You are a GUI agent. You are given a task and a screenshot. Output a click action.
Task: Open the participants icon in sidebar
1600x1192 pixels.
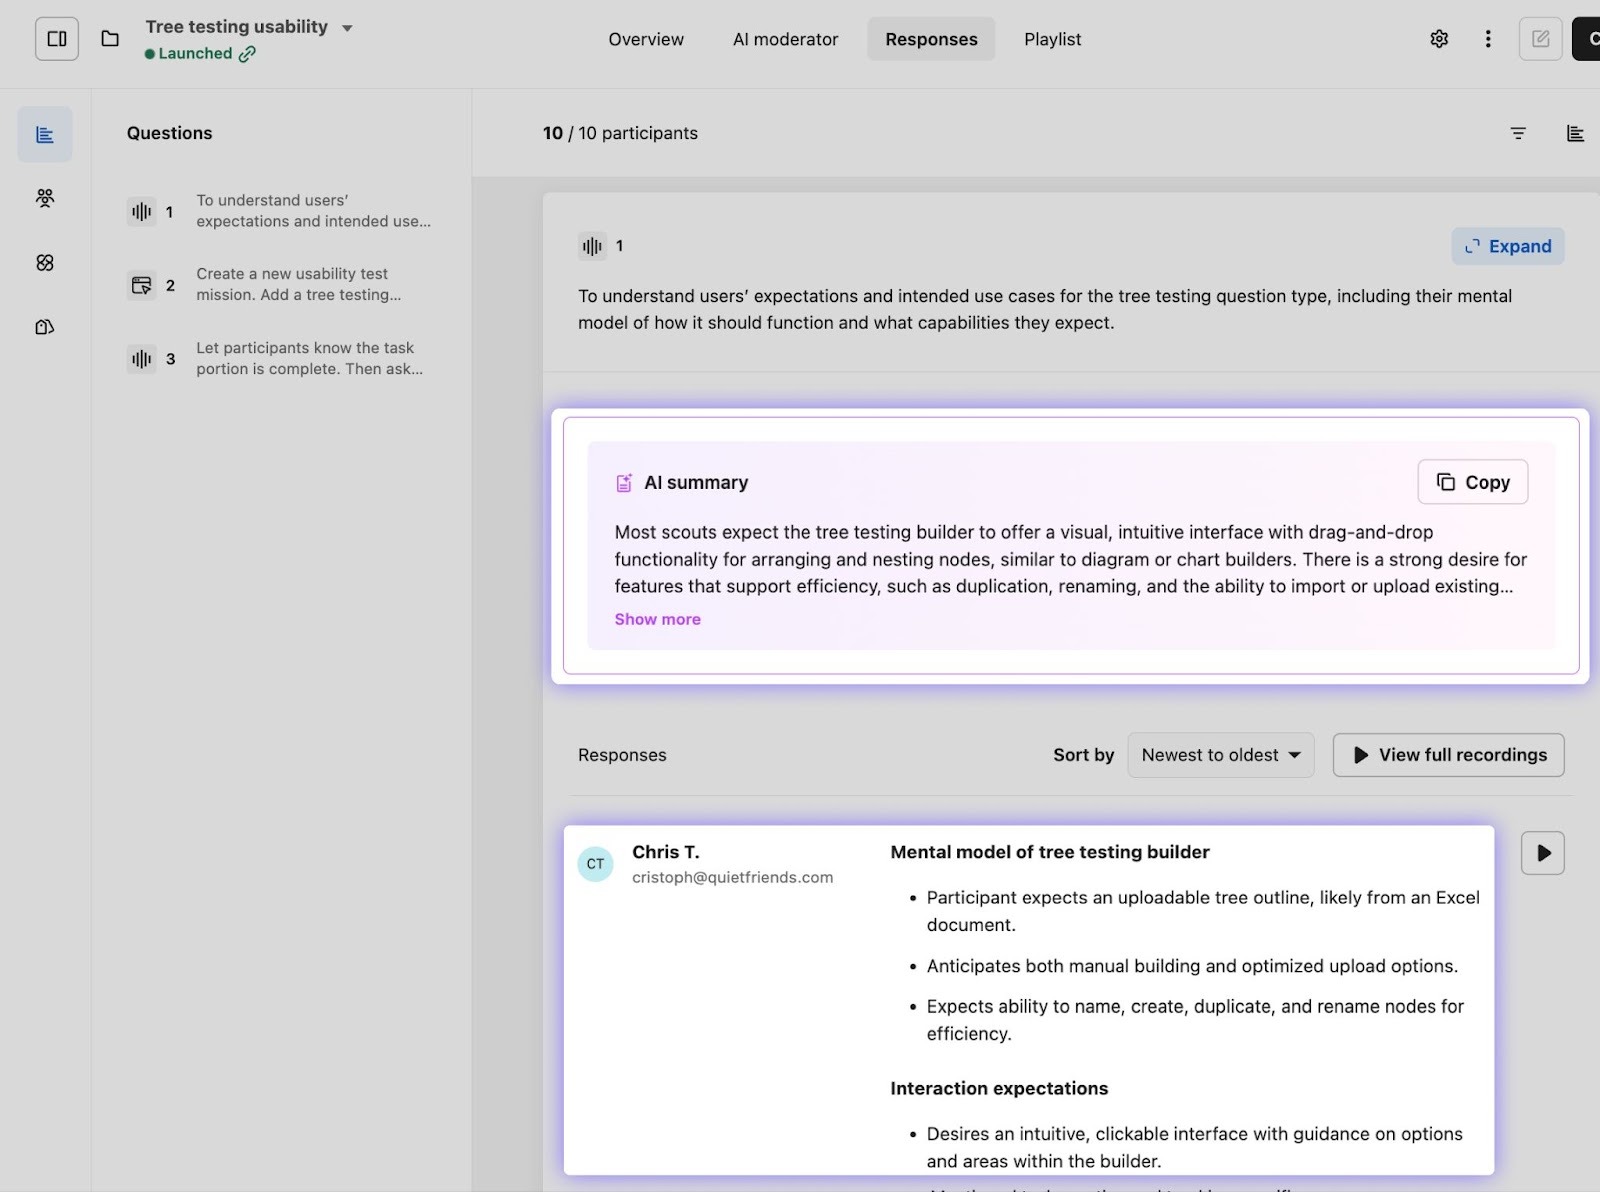tap(45, 198)
